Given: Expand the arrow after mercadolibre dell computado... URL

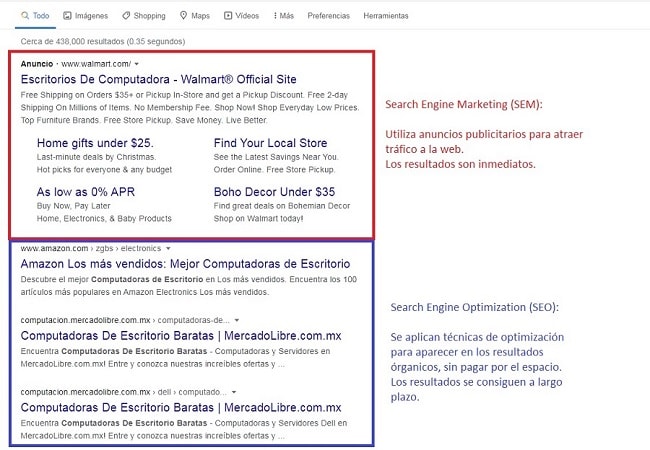Looking at the screenshot, I should point(234,392).
